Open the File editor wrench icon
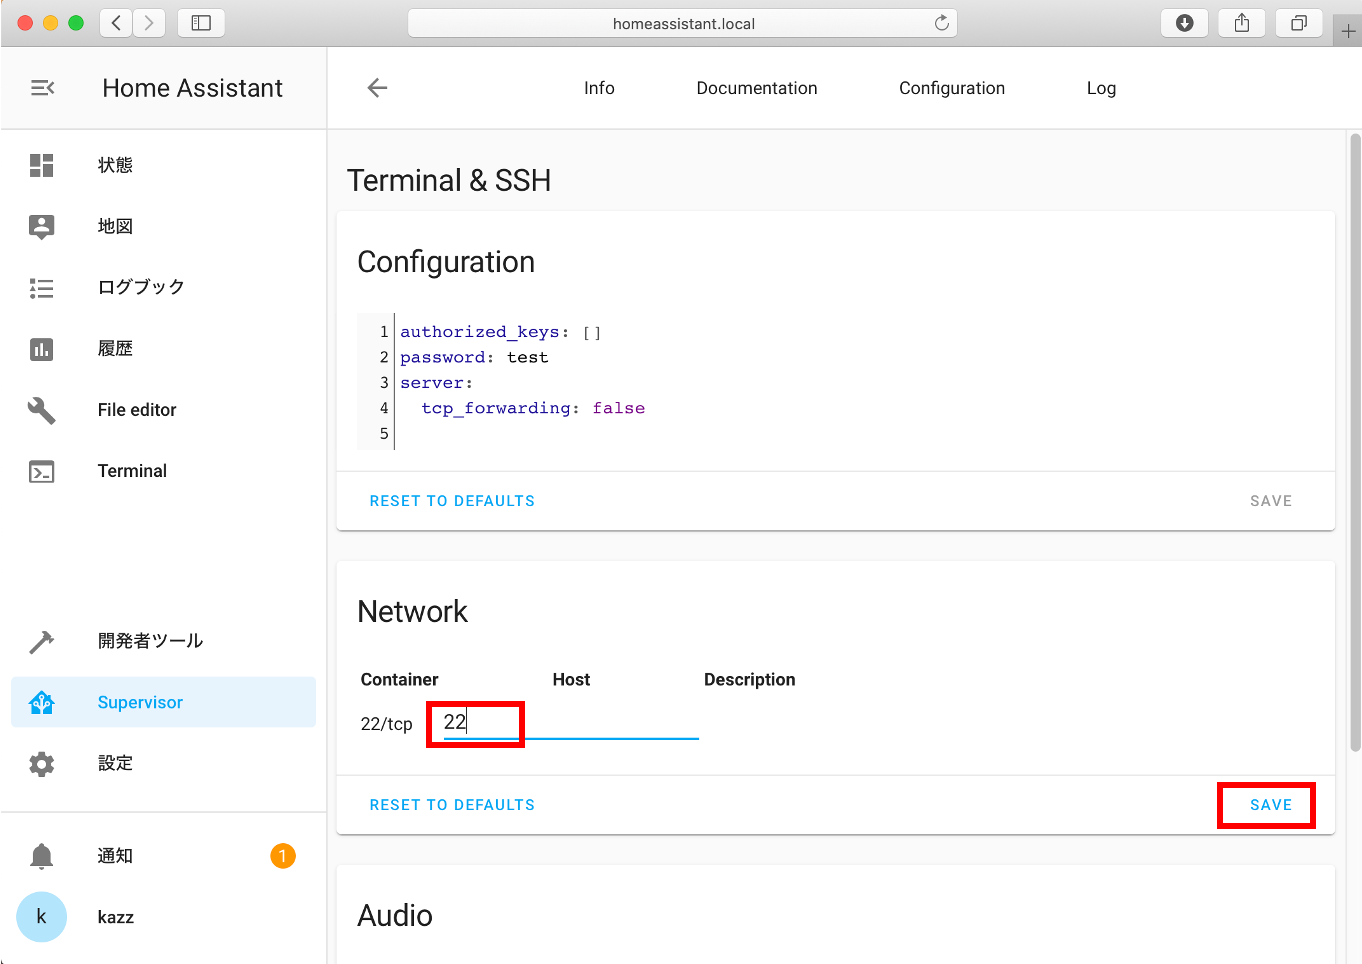This screenshot has width=1362, height=964. coord(41,410)
